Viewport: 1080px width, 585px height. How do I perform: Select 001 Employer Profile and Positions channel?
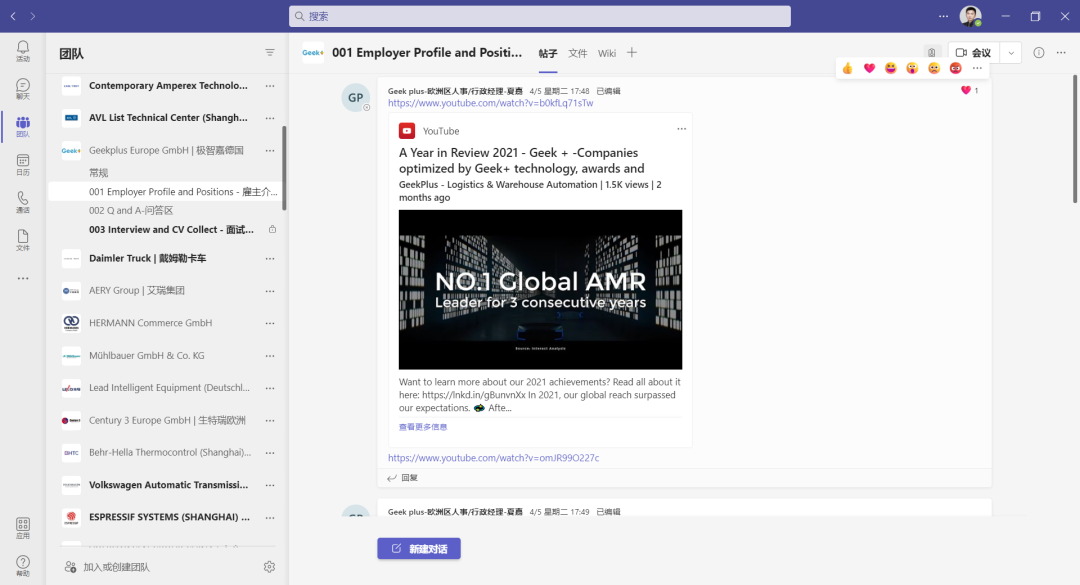click(165, 192)
